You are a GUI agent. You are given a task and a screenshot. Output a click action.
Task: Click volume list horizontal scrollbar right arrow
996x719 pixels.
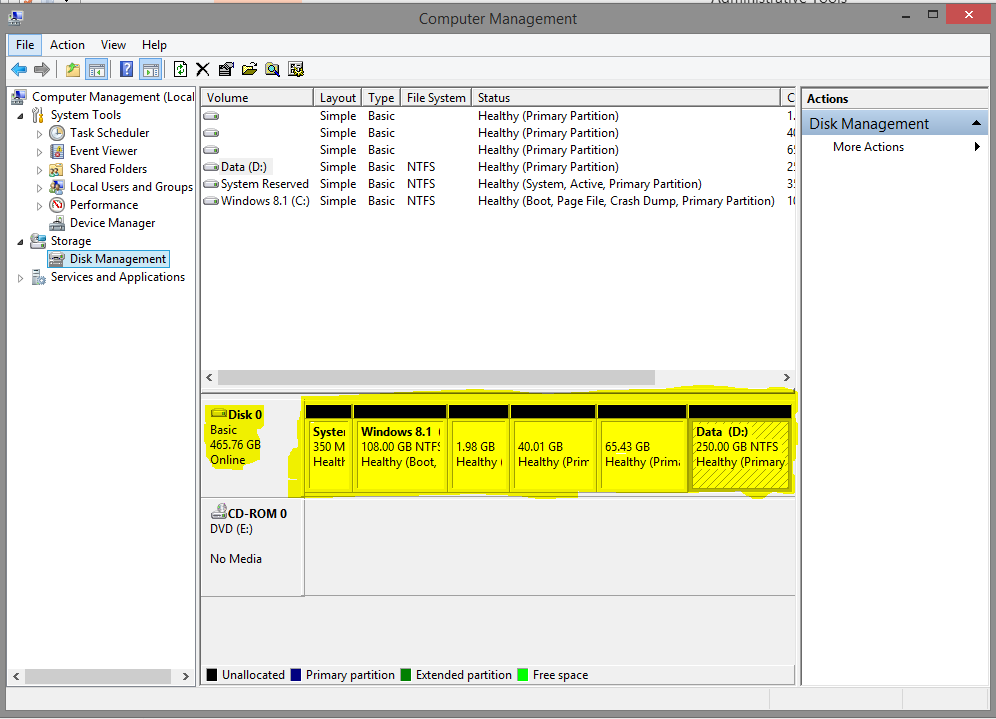[x=786, y=377]
